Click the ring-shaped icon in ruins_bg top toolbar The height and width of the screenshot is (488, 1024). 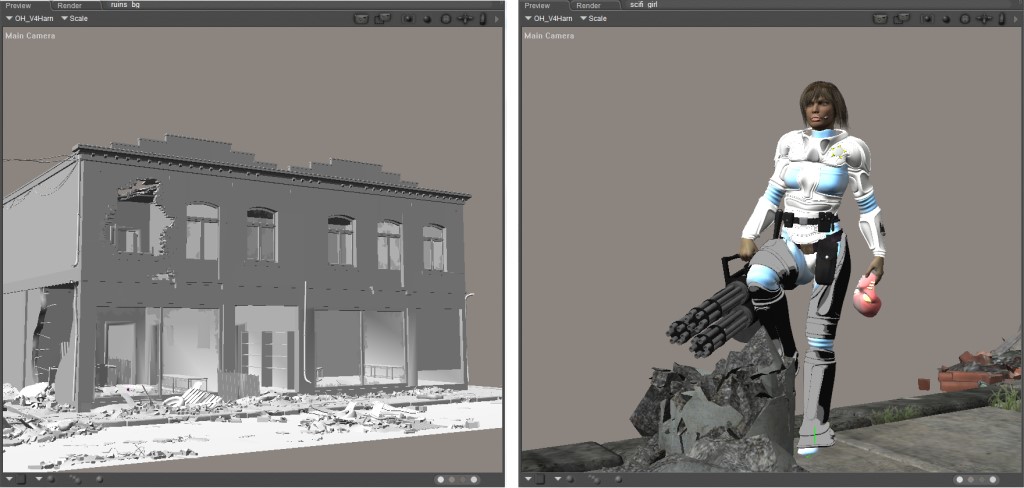click(x=446, y=19)
